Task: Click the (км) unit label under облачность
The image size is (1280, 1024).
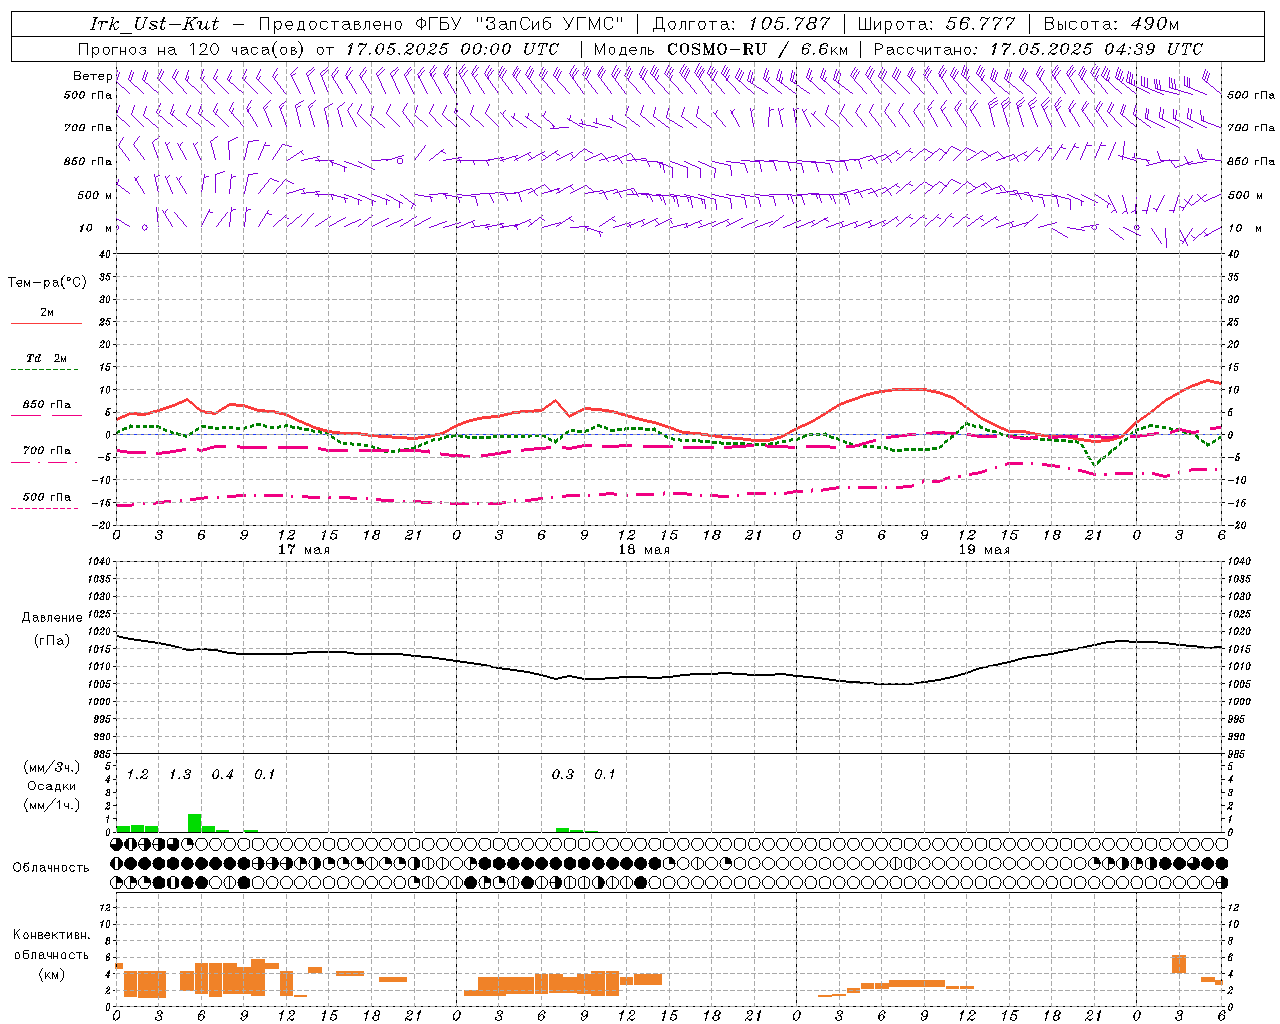Action: pos(51,974)
